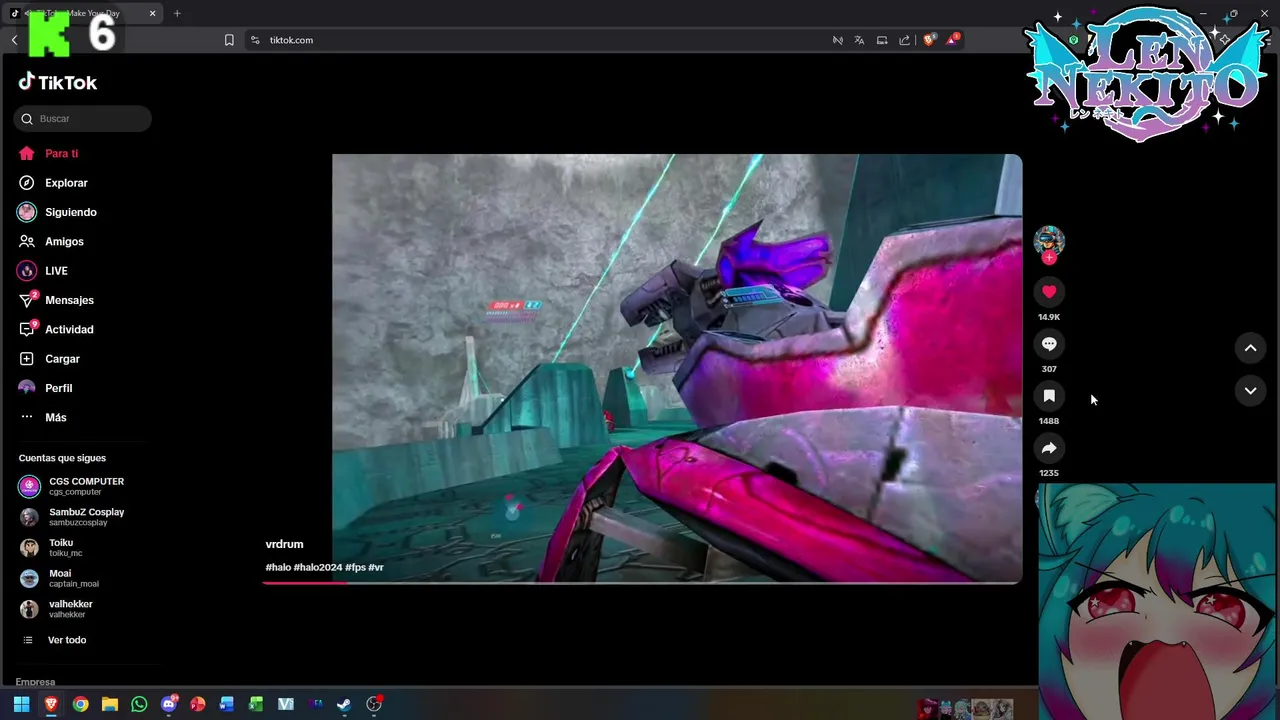Screen dimensions: 1280x720
Task: Open the Explorar page
Action: [x=53, y=183]
